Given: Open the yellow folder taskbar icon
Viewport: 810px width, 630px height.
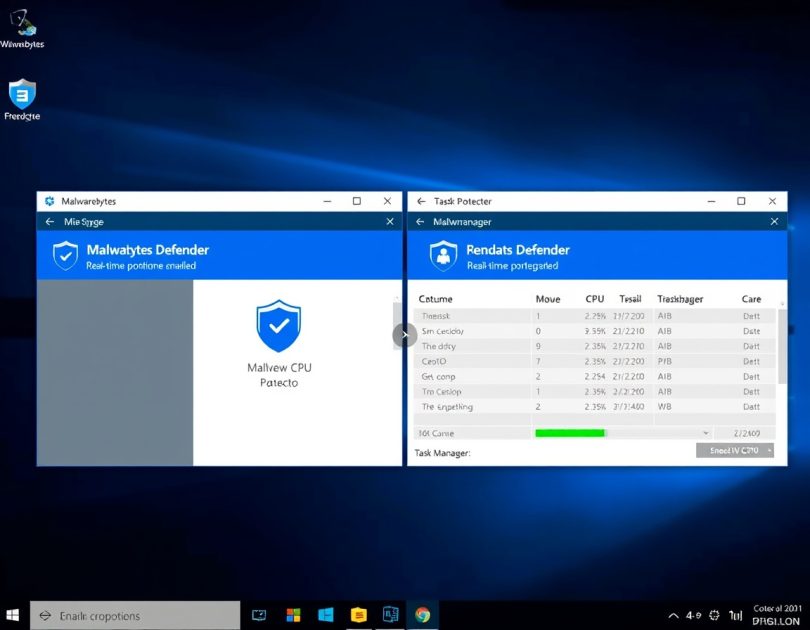Looking at the screenshot, I should pos(359,615).
